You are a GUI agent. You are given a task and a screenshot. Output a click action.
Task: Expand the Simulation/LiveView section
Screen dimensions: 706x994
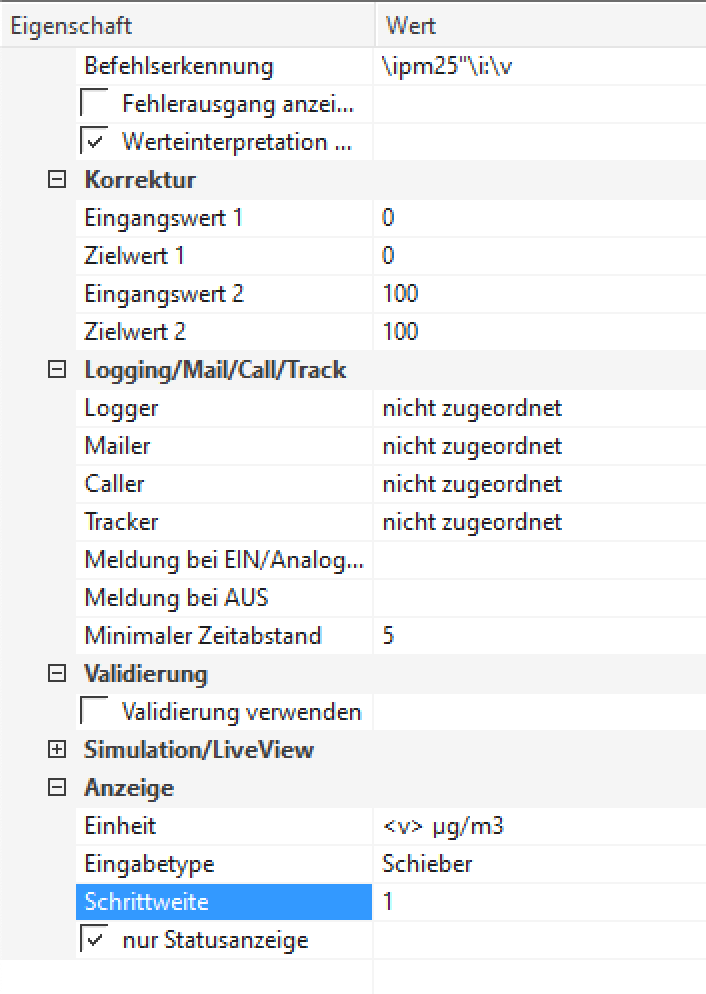57,750
